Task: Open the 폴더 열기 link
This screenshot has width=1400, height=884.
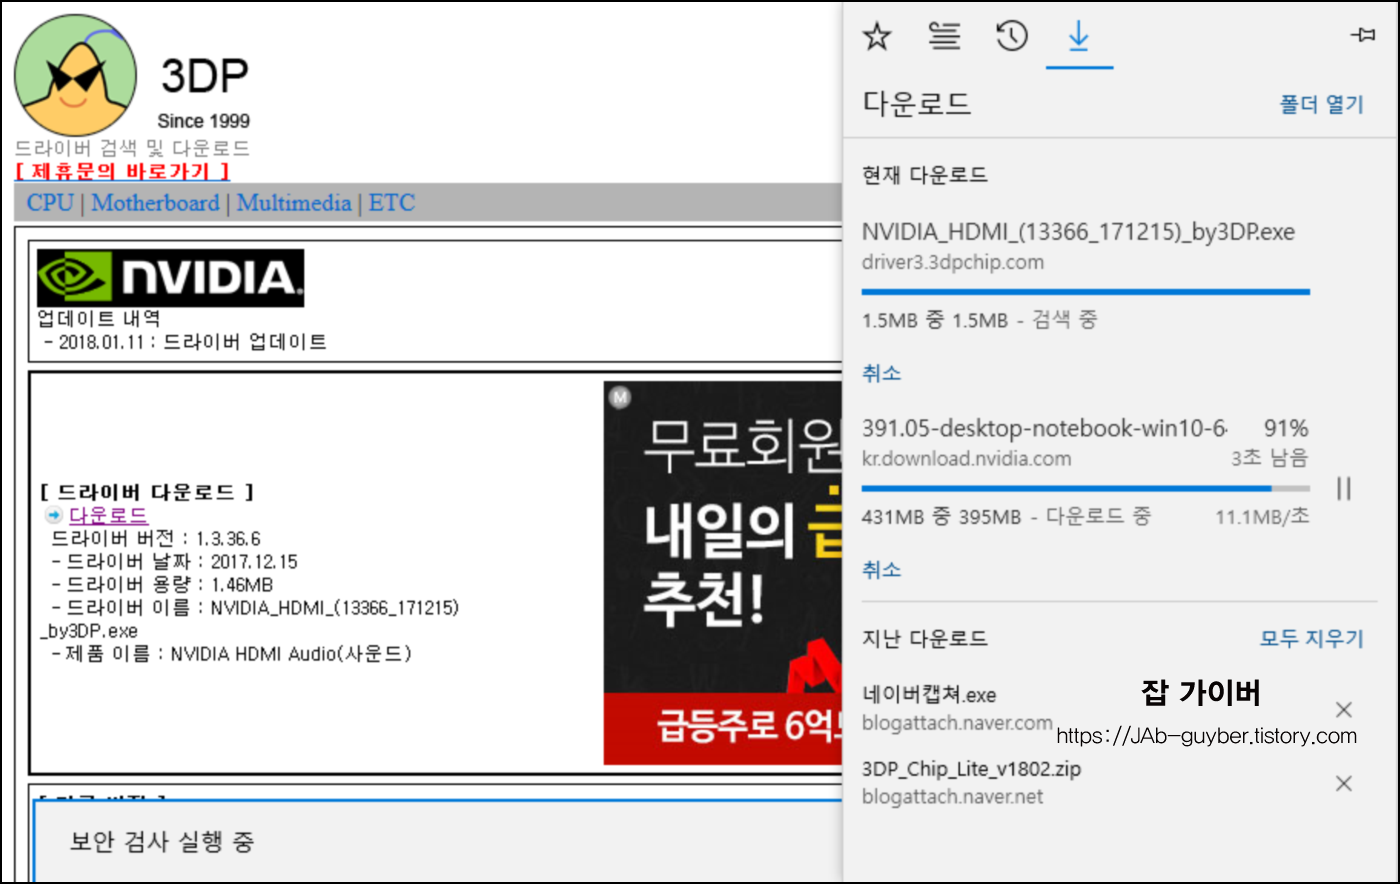Action: tap(1321, 104)
